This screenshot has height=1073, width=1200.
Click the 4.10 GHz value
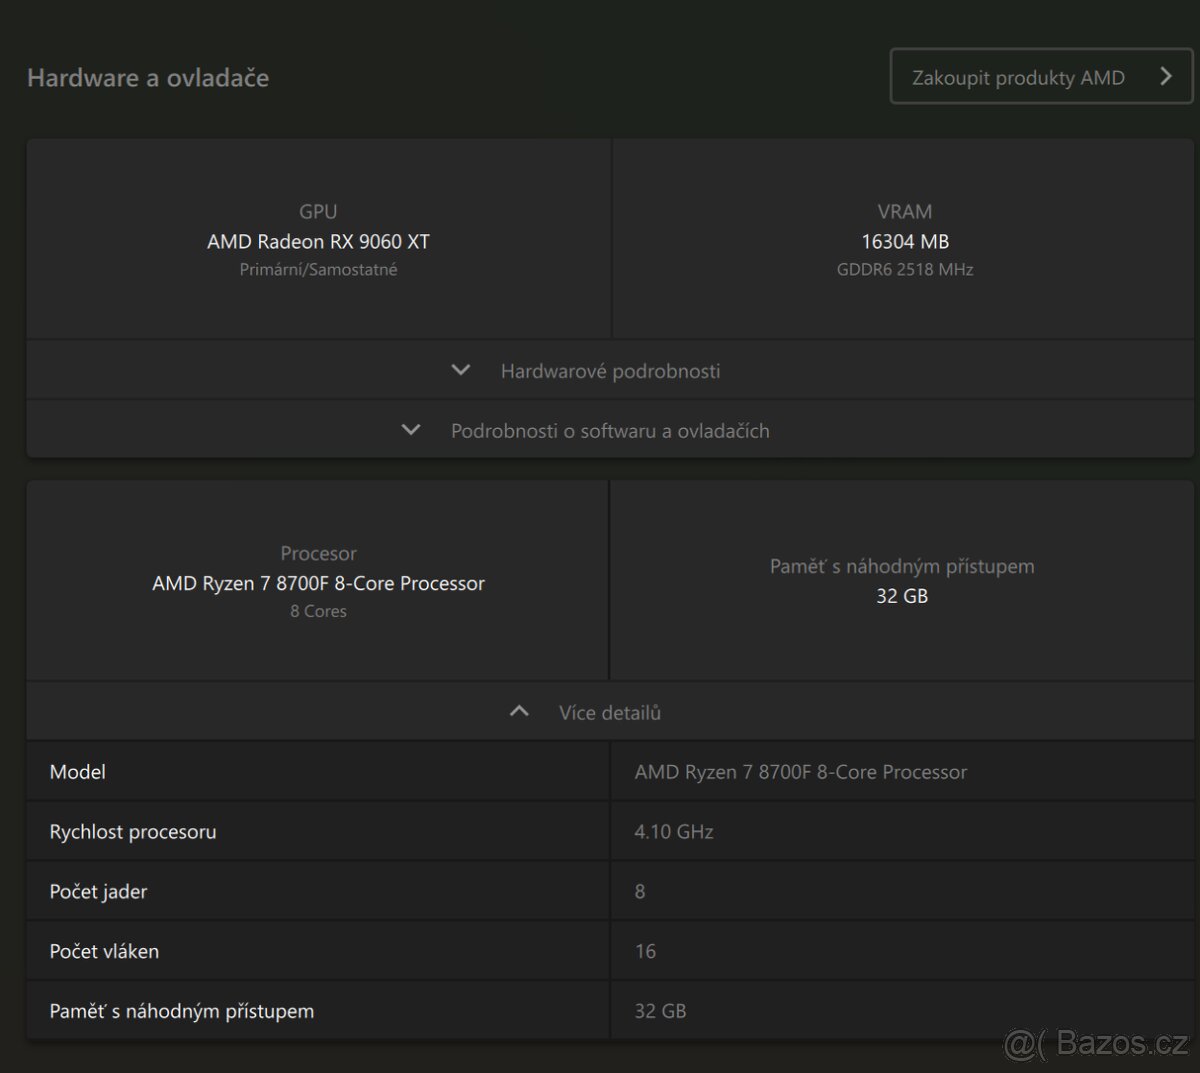tap(674, 832)
